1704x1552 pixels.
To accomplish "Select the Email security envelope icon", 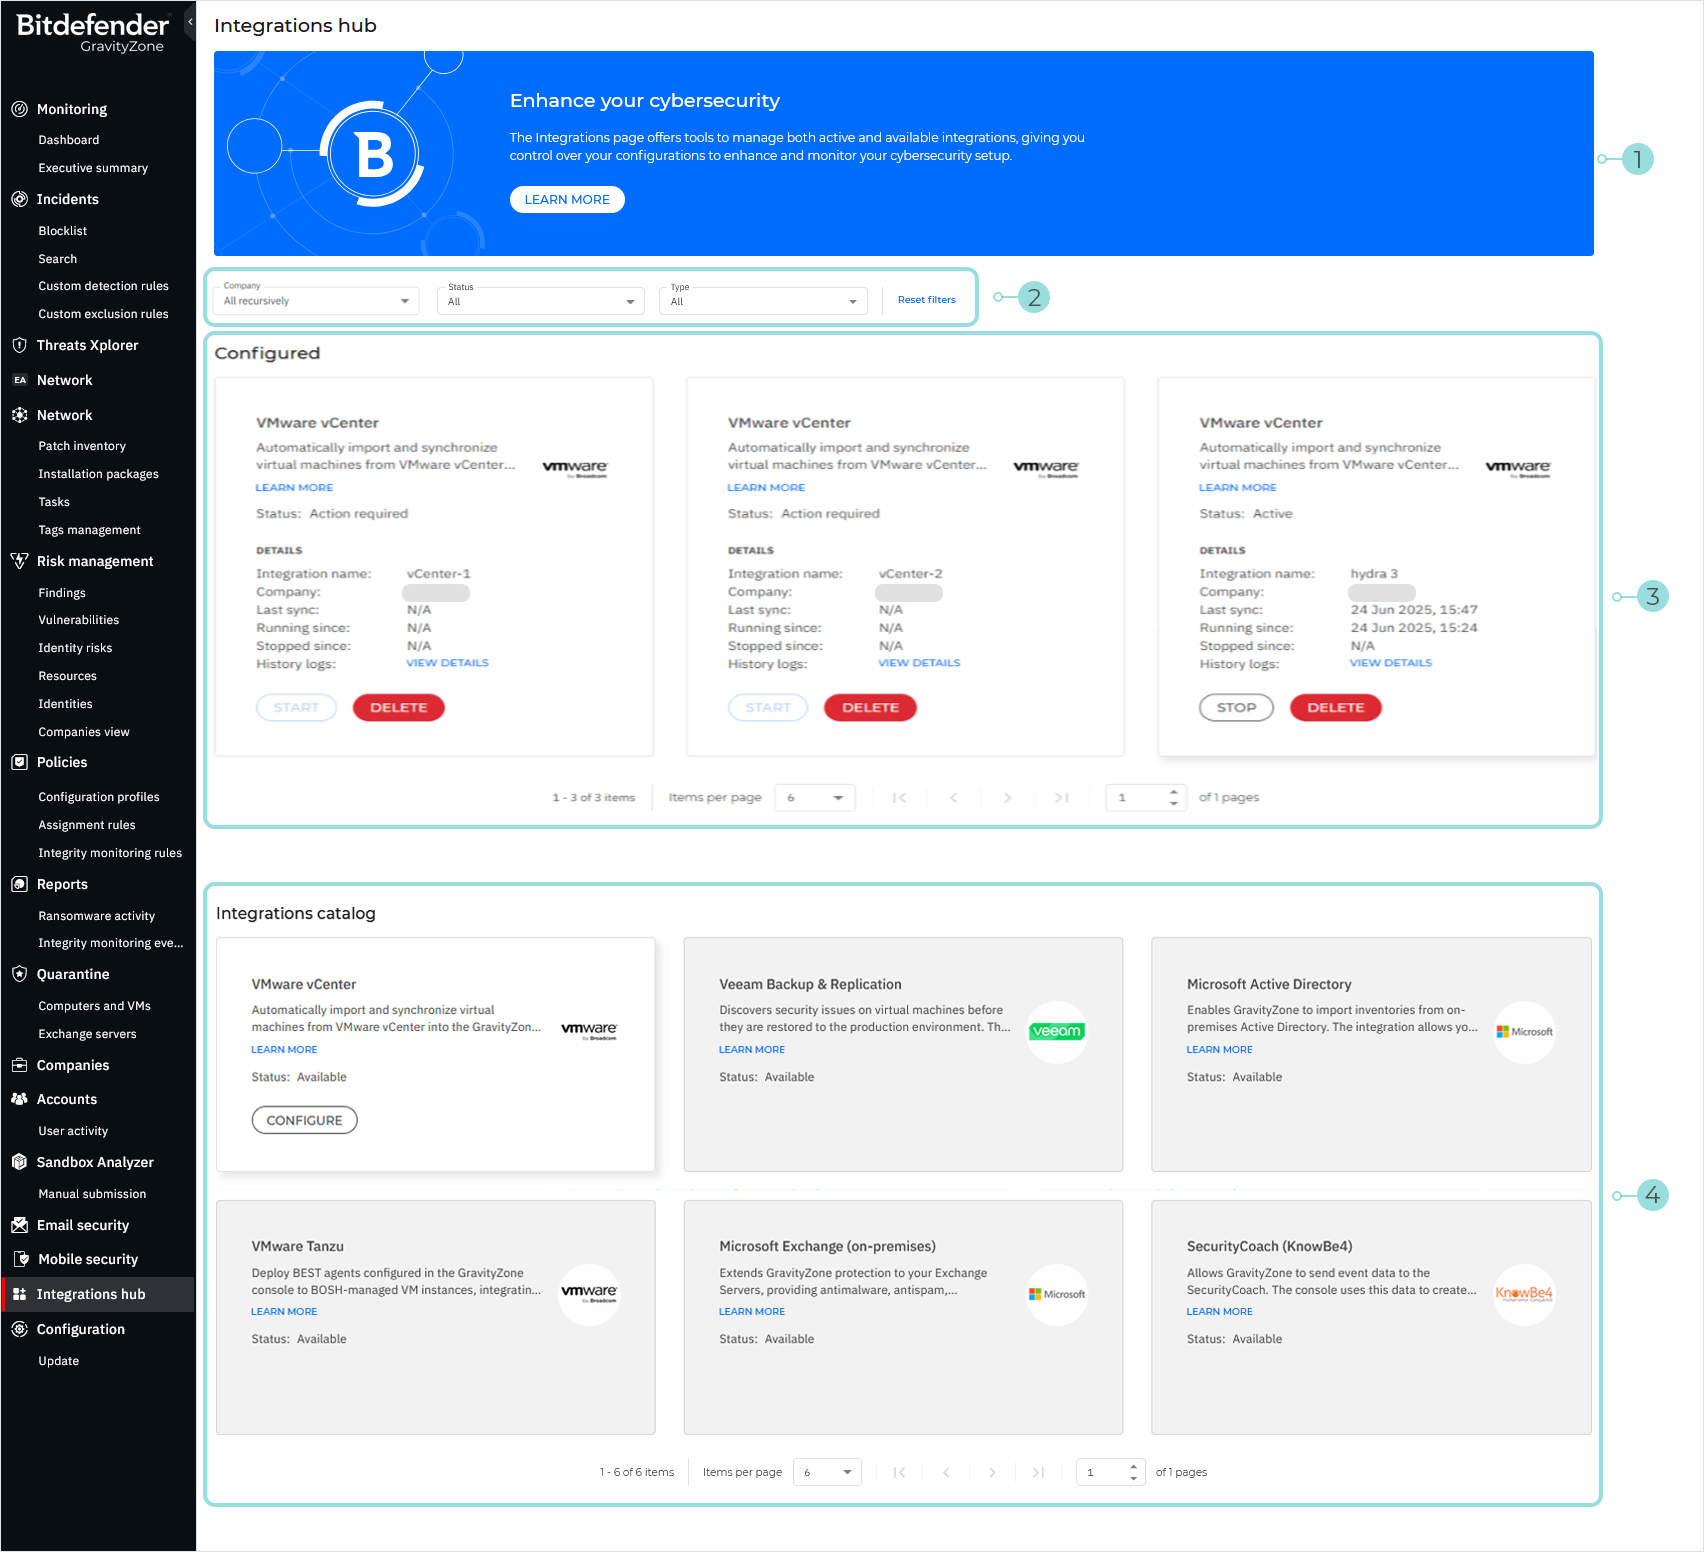I will (20, 1225).
